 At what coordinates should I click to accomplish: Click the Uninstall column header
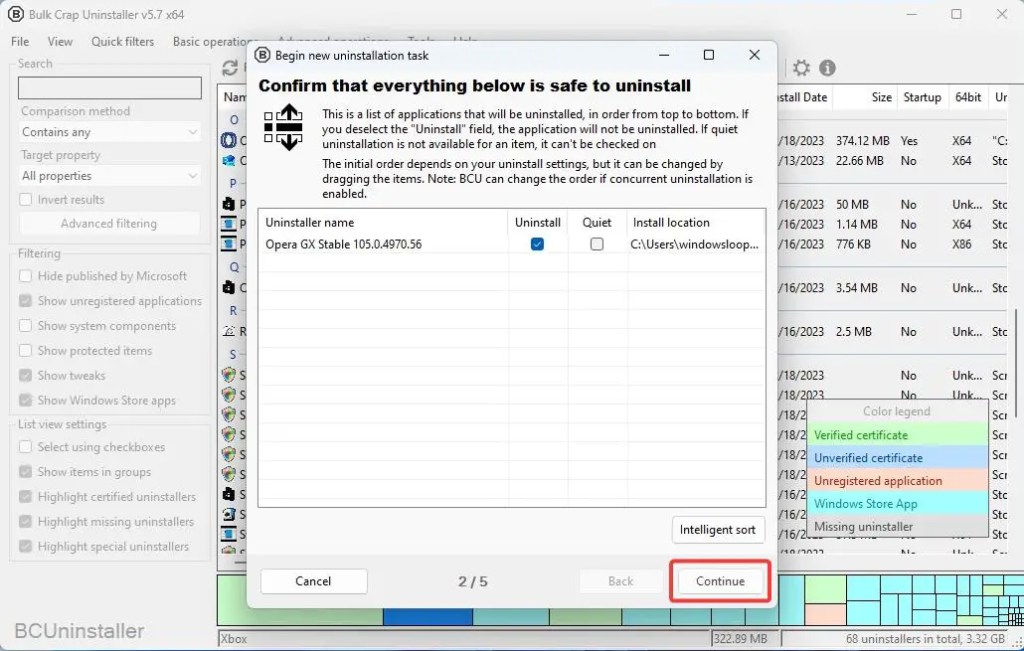click(537, 223)
